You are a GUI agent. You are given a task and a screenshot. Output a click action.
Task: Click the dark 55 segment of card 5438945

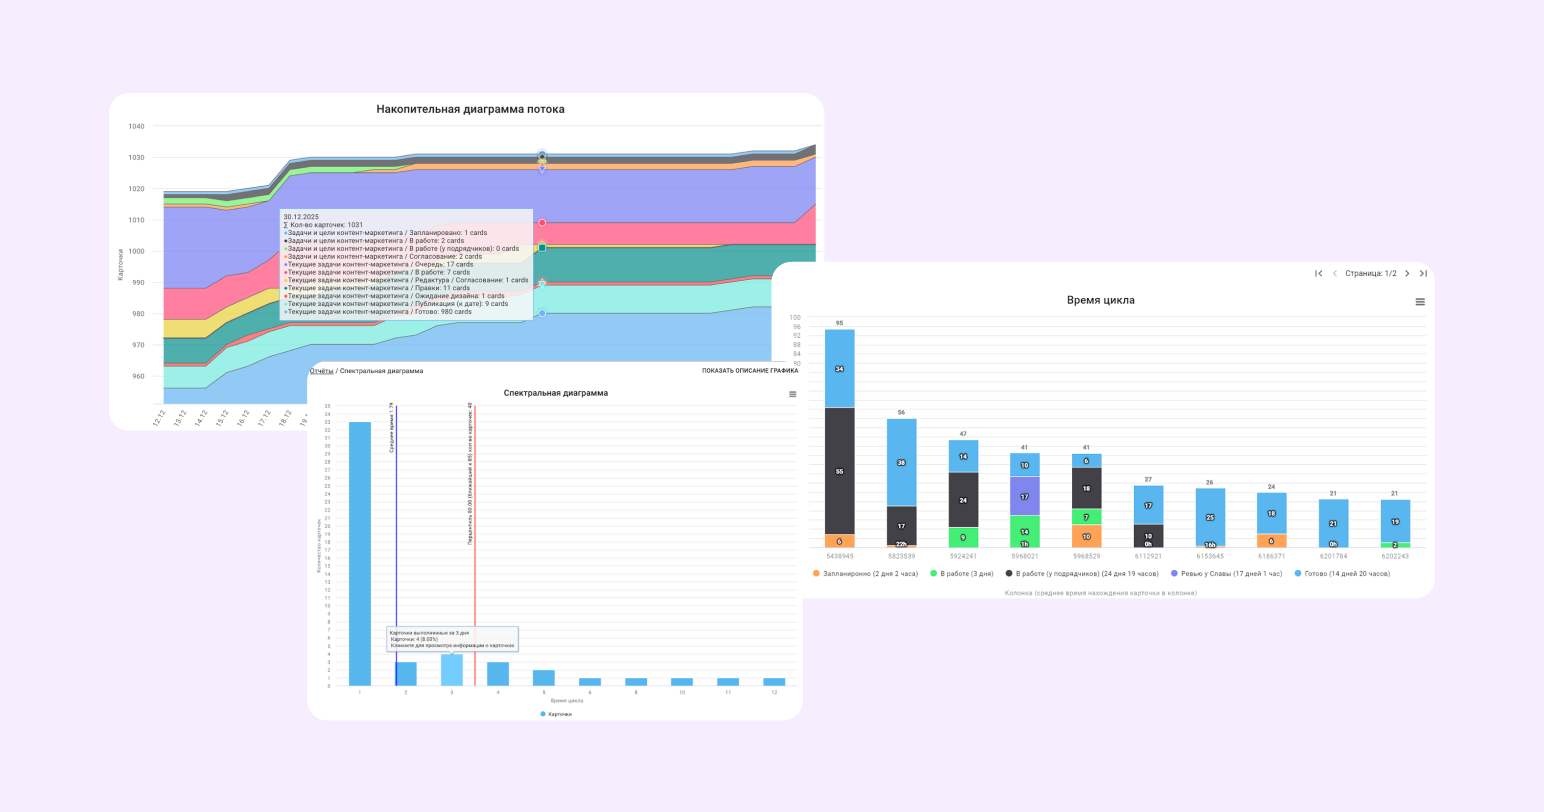point(839,471)
